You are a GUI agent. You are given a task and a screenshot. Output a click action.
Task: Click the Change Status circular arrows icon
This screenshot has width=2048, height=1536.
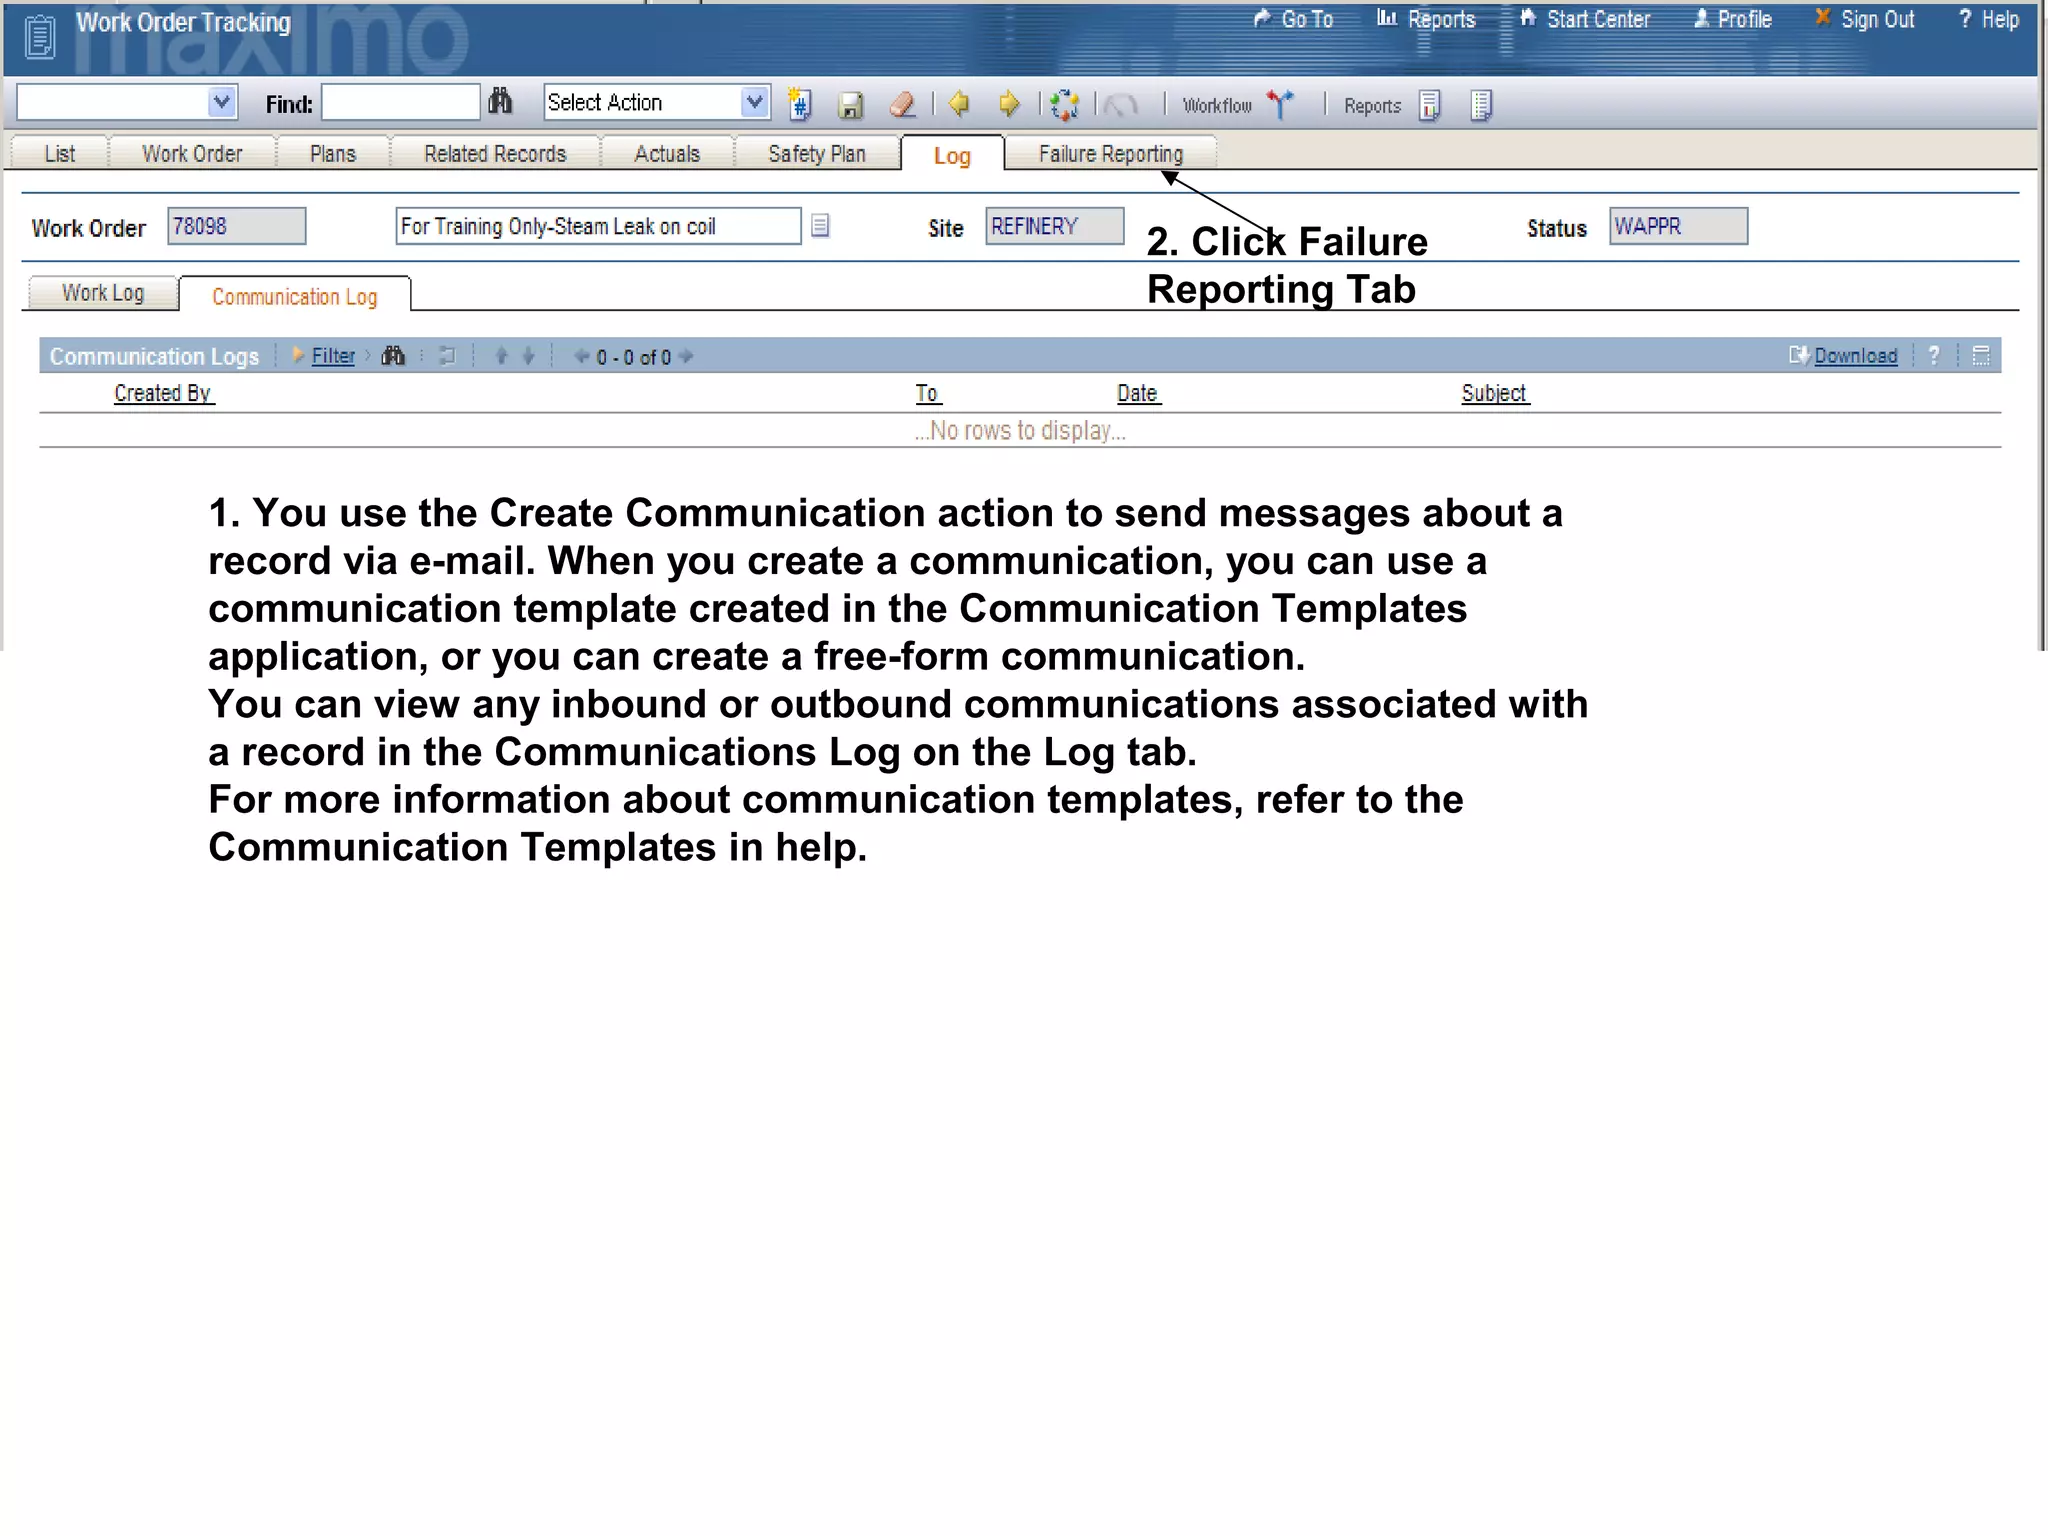[x=1065, y=104]
